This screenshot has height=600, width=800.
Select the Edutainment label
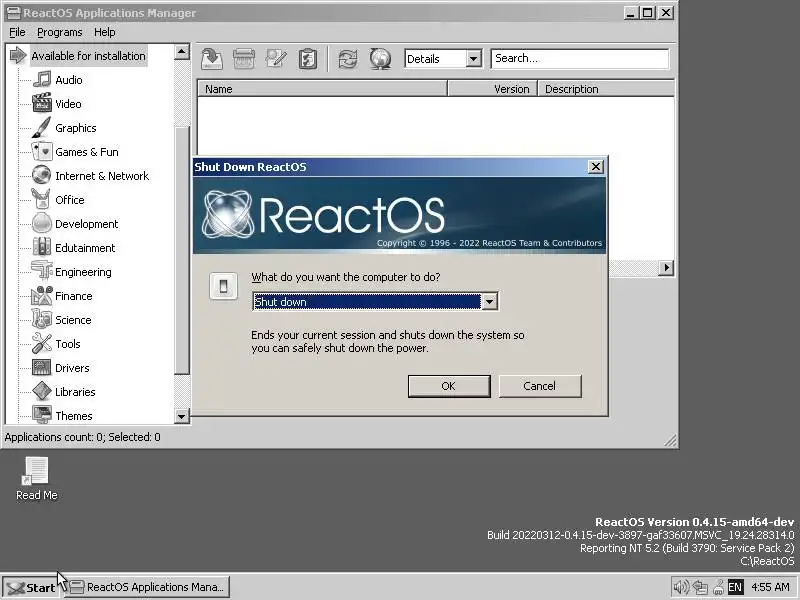(x=85, y=248)
